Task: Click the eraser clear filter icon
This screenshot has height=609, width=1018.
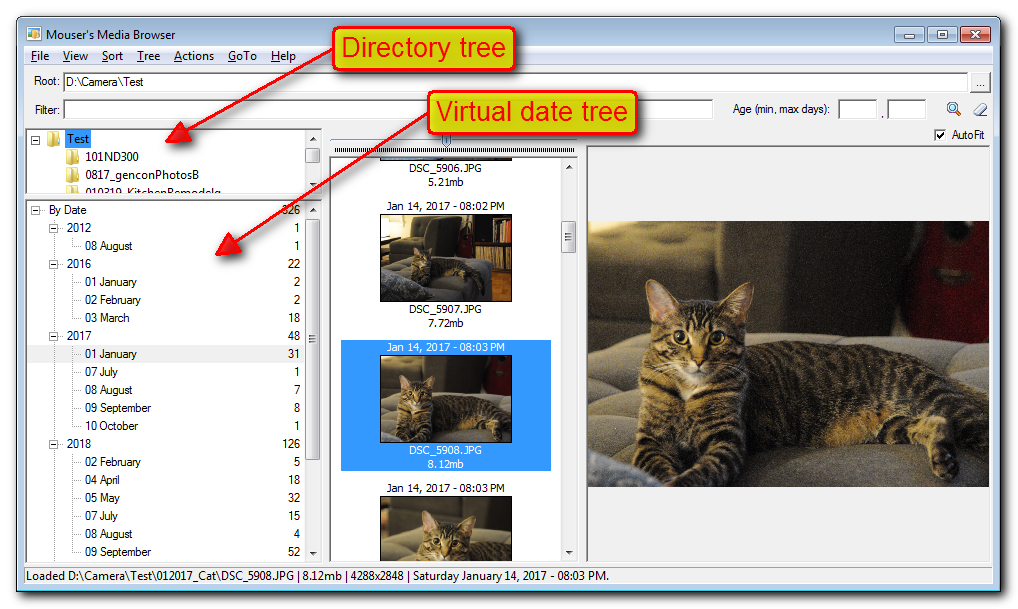Action: tap(980, 109)
